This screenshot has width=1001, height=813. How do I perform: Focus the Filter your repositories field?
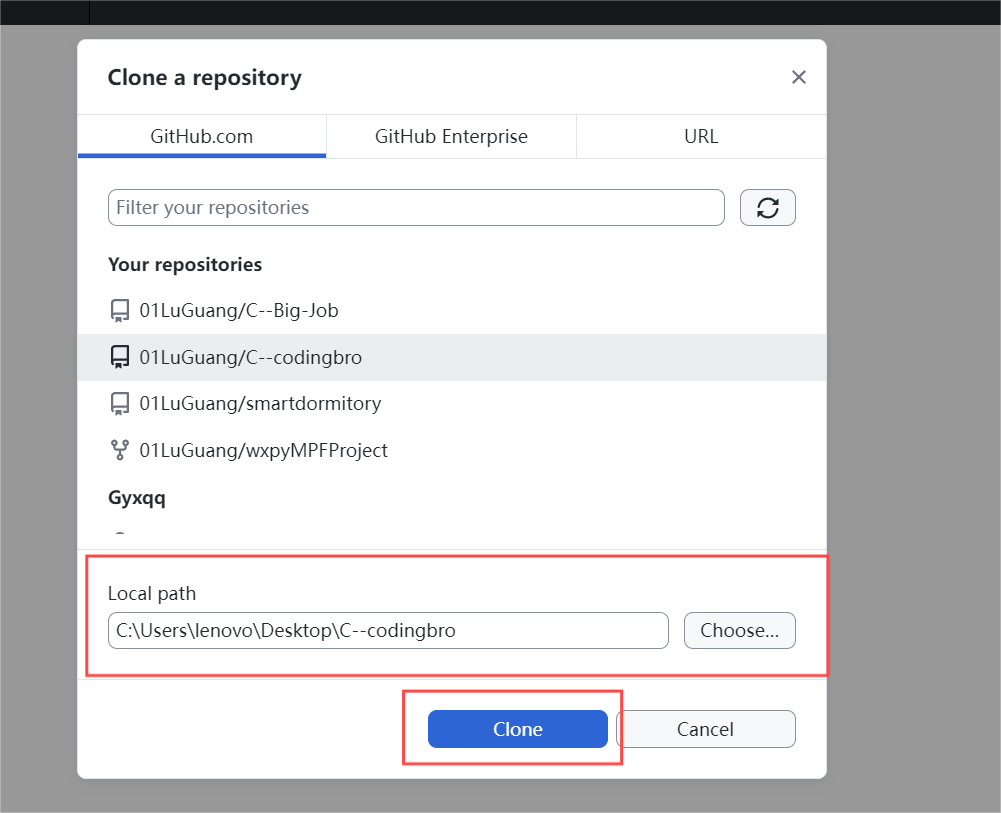tap(416, 207)
